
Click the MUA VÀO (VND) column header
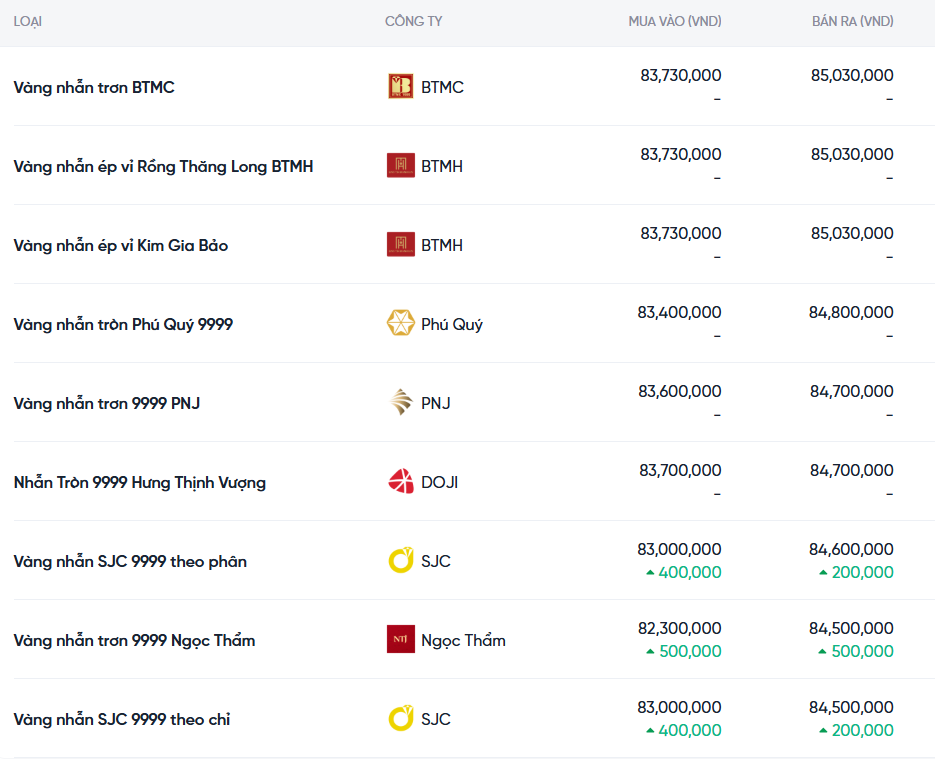(x=675, y=21)
